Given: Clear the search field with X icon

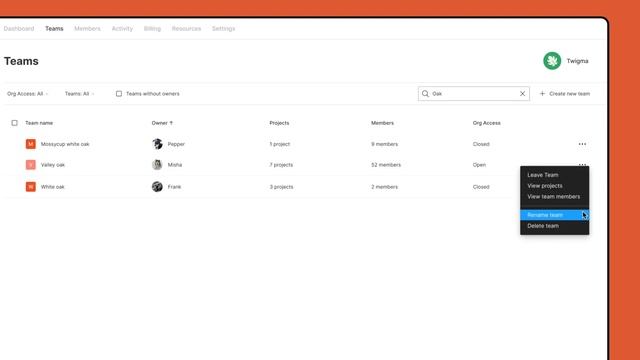Looking at the screenshot, I should [522, 93].
